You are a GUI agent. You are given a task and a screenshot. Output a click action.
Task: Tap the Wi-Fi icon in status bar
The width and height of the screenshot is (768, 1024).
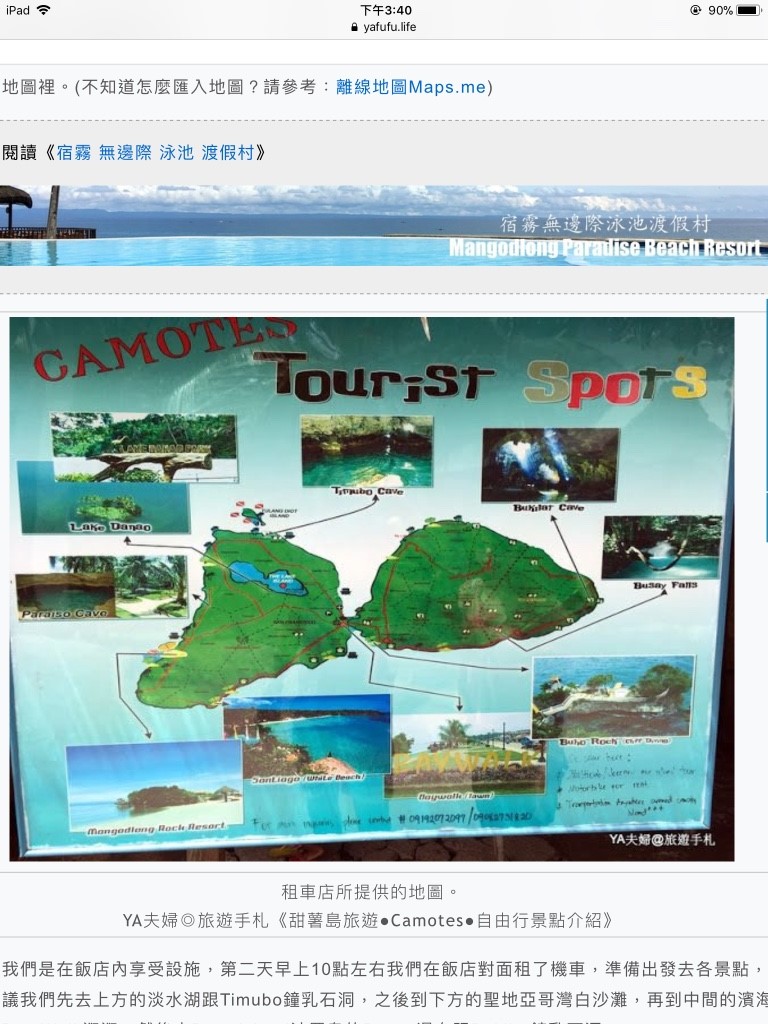point(43,10)
